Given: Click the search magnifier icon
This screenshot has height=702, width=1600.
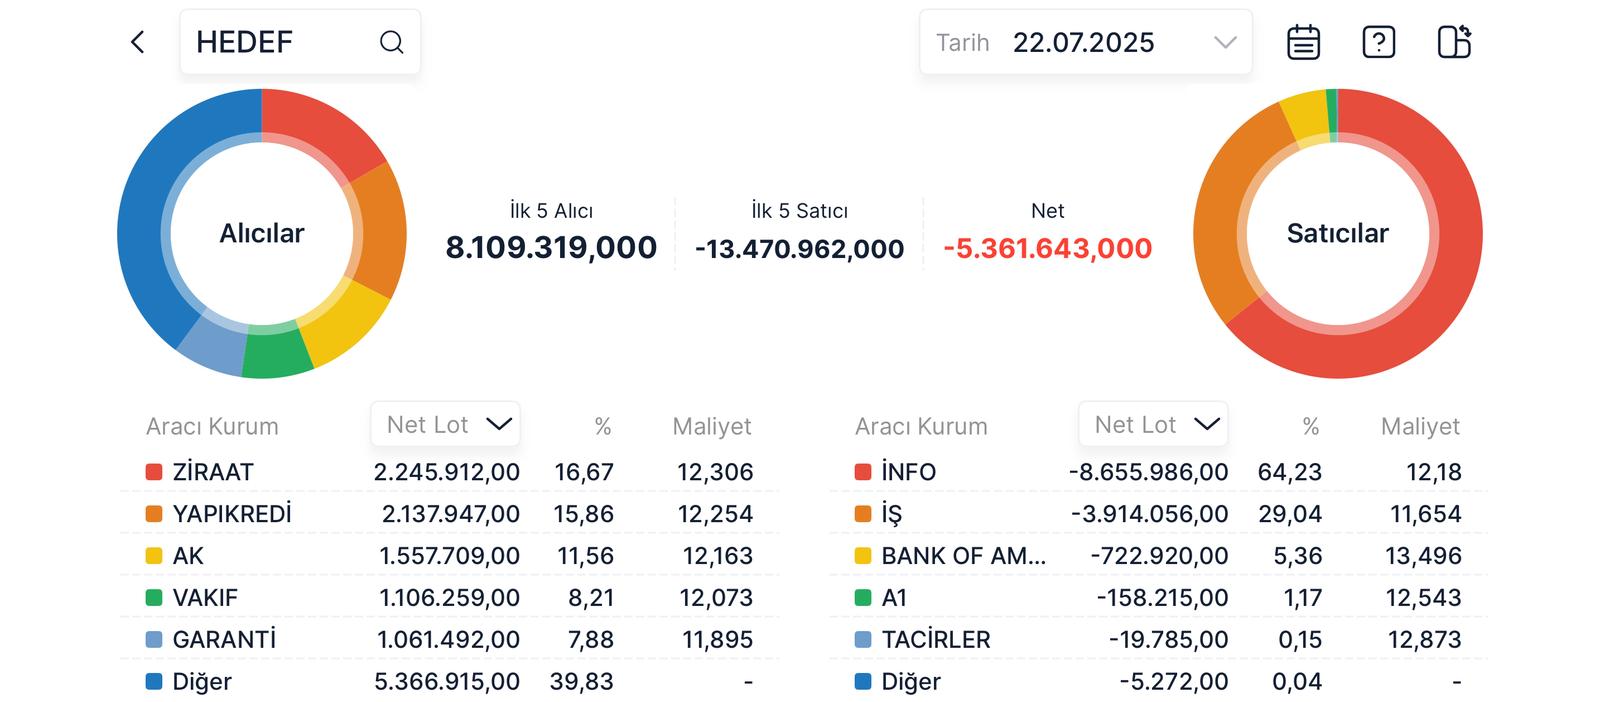Looking at the screenshot, I should click(391, 42).
